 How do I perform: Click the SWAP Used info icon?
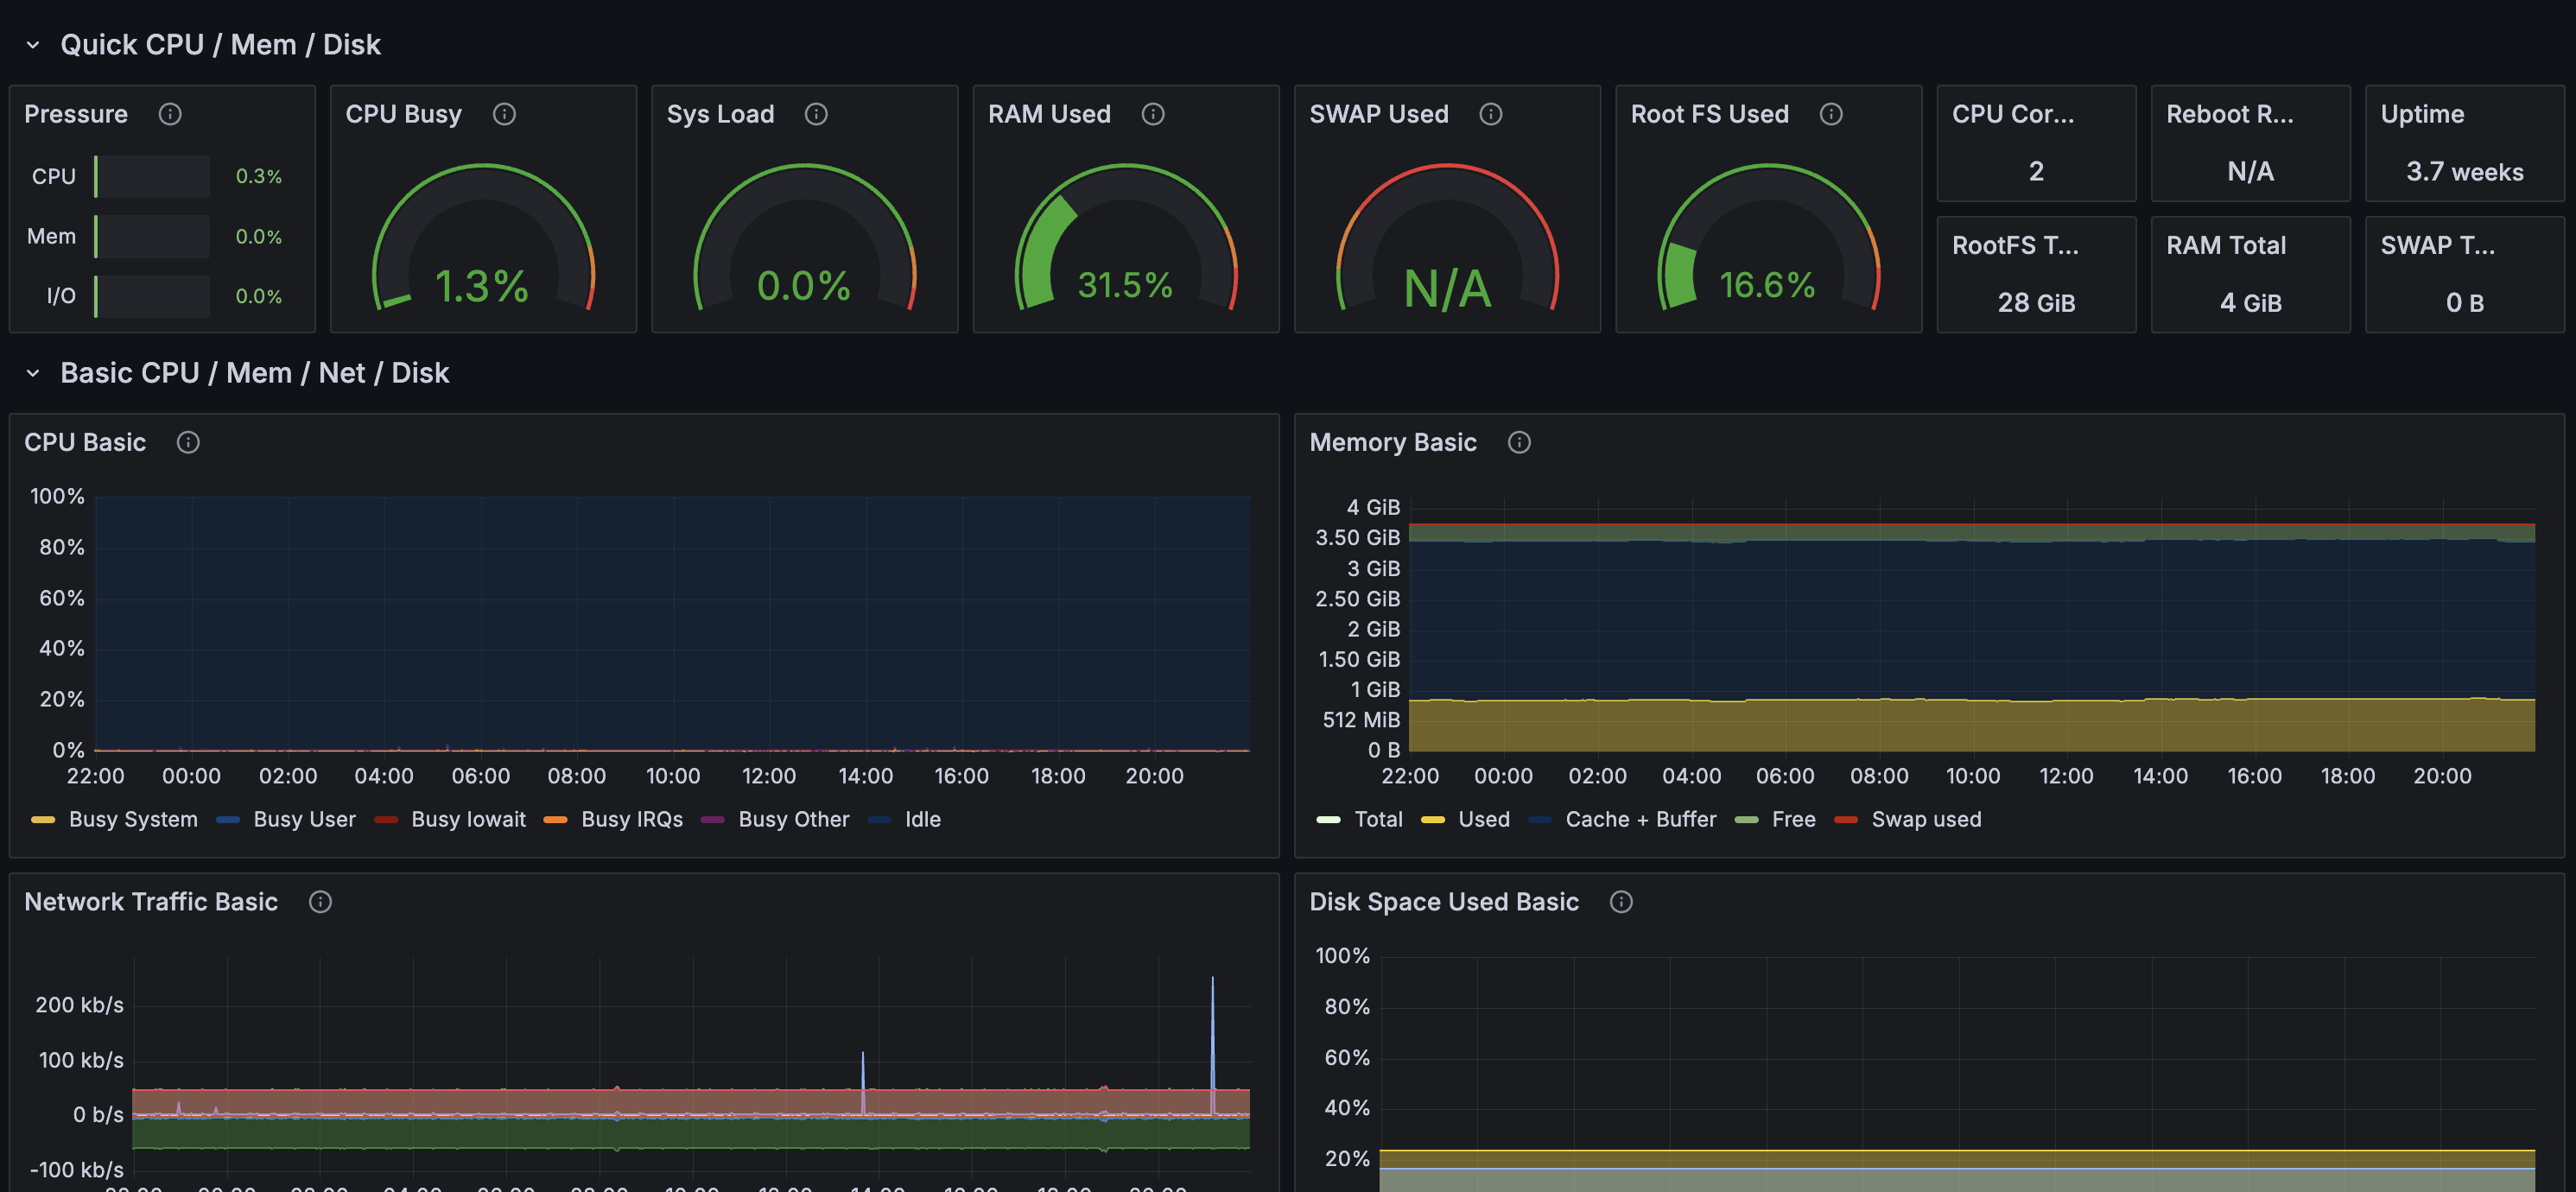click(x=1490, y=114)
